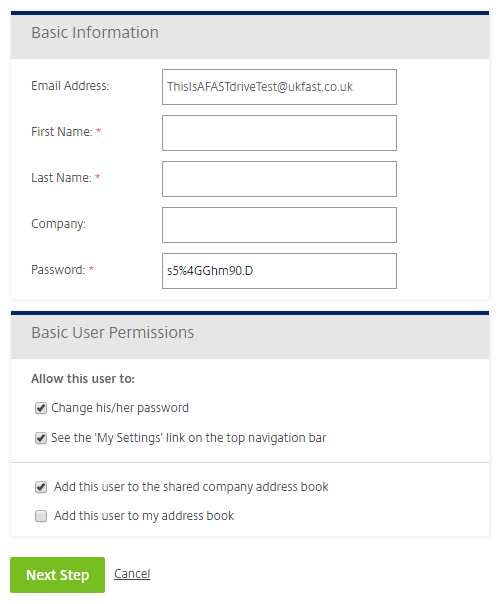Click the red asterisk beside Password label
The width and height of the screenshot is (501, 604).
(91, 268)
